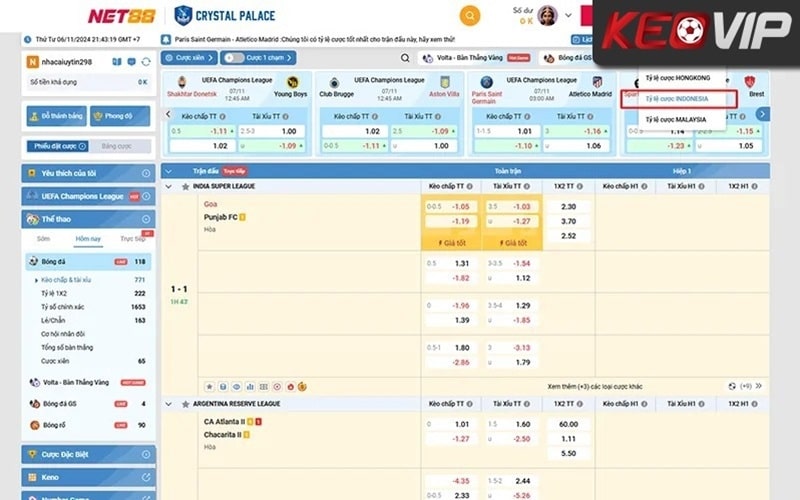Image resolution: width=800 pixels, height=500 pixels.
Task: Open Tổng số bàn thắng market
Action: click(x=67, y=347)
